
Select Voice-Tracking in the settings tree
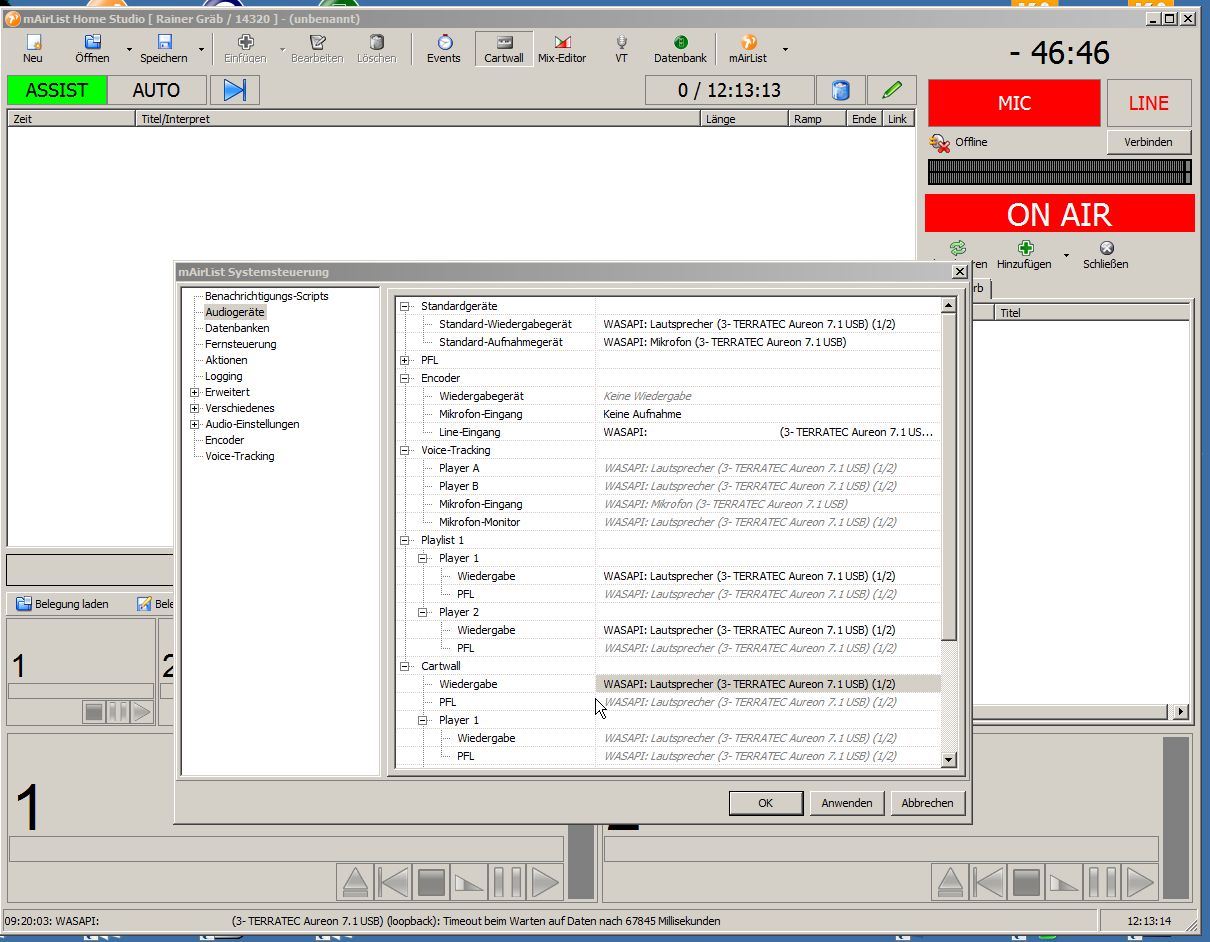pyautogui.click(x=239, y=456)
